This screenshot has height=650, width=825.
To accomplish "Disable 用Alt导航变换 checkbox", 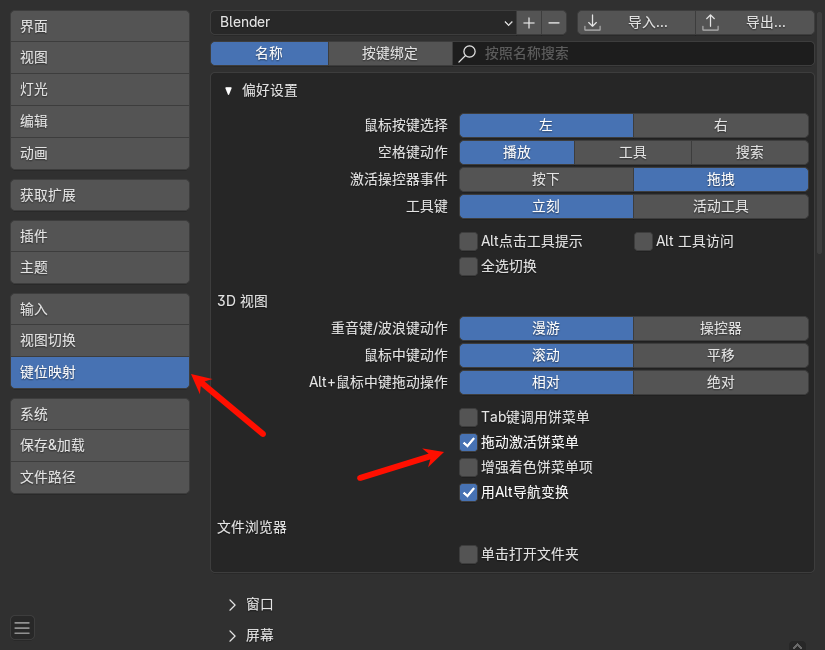I will [x=468, y=492].
